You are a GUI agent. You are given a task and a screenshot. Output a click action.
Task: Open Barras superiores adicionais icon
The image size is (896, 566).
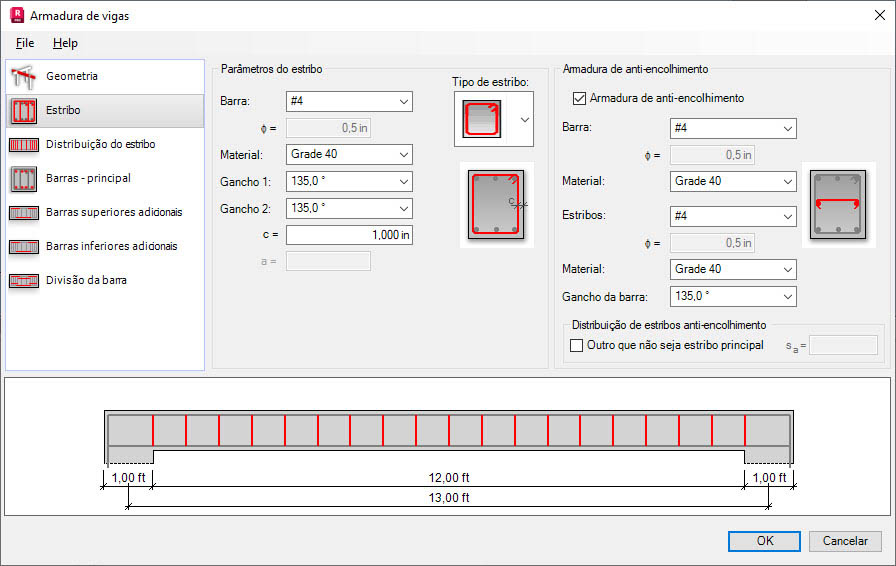click(23, 213)
